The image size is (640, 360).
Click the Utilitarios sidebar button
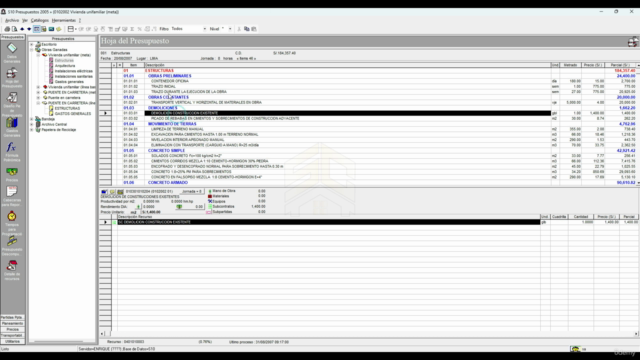12,341
